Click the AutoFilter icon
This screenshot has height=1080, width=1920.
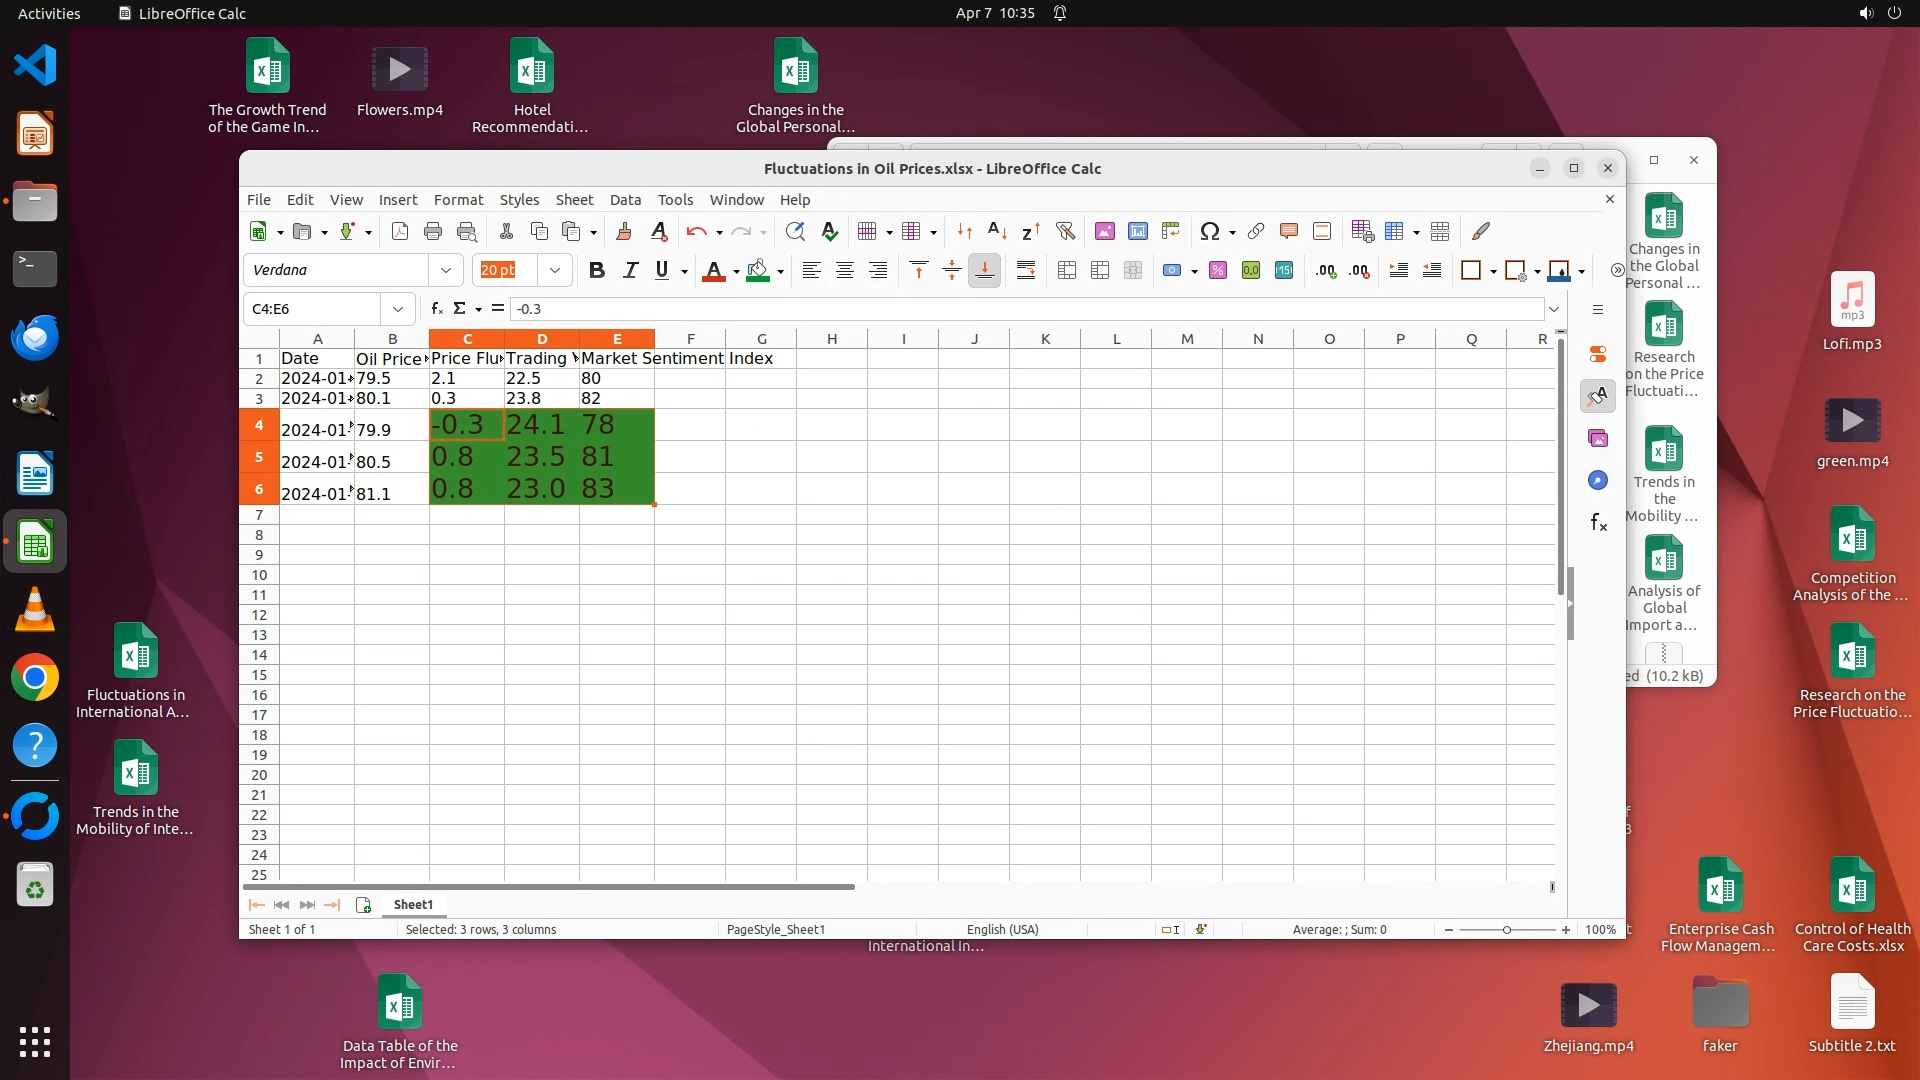tap(1065, 232)
